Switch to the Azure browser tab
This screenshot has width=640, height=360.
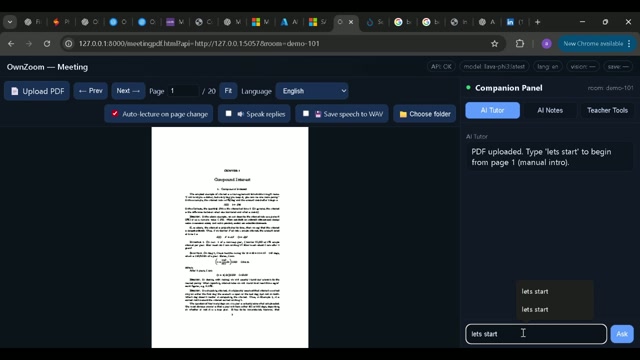(x=289, y=22)
